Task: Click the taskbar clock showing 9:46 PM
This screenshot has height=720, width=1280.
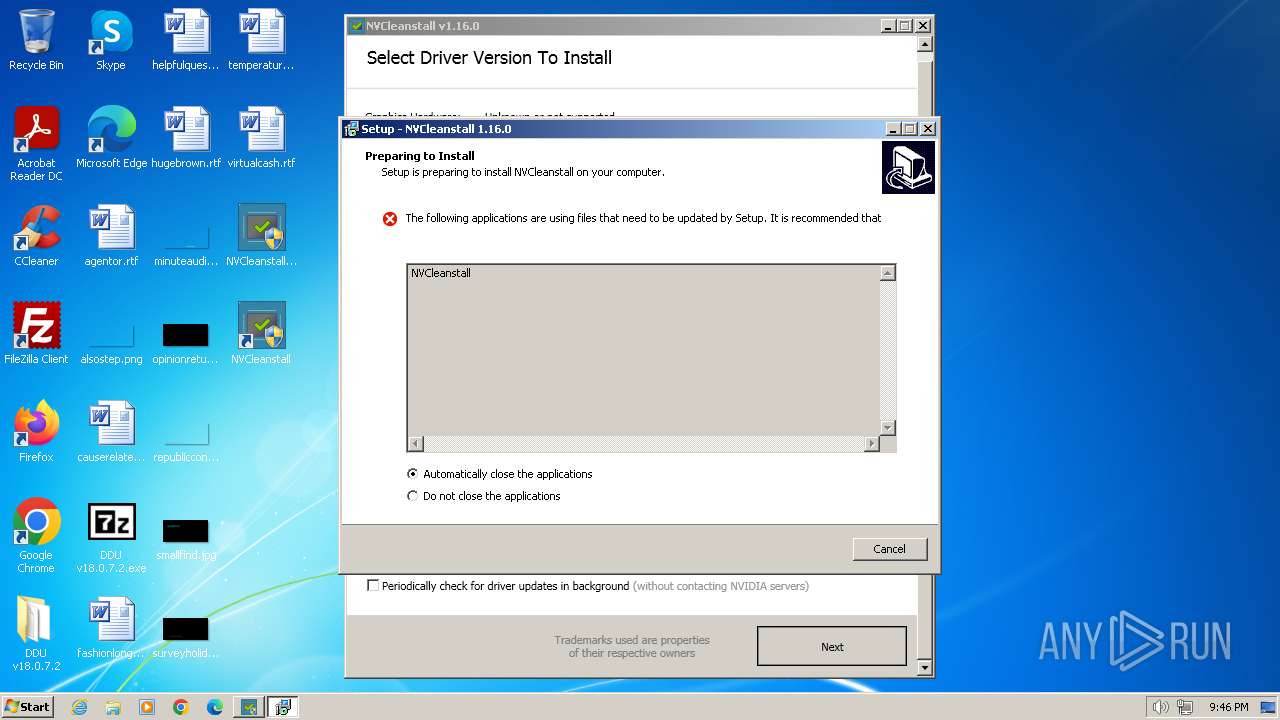Action: coord(1228,707)
